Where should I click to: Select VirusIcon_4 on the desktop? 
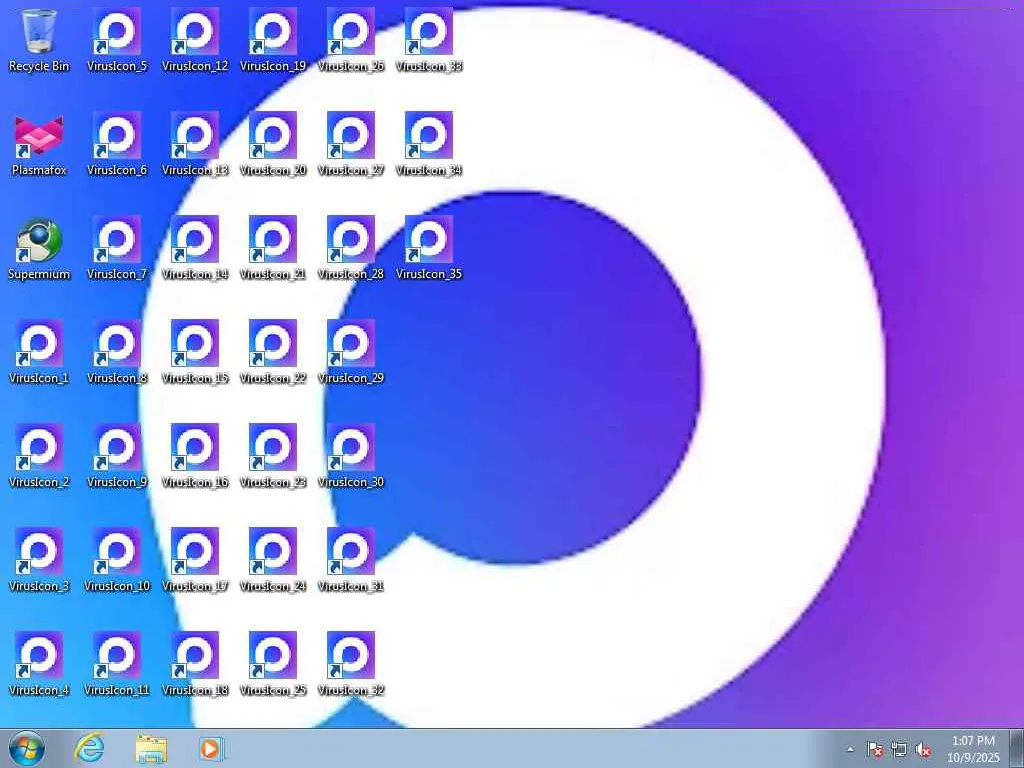click(39, 664)
